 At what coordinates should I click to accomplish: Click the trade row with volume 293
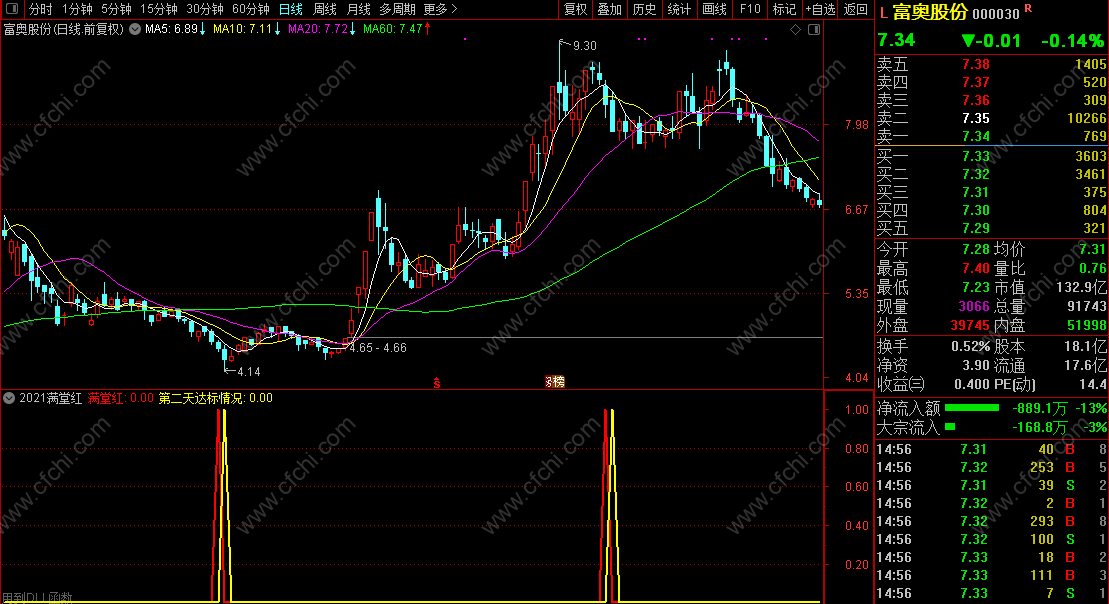pyautogui.click(x=991, y=522)
